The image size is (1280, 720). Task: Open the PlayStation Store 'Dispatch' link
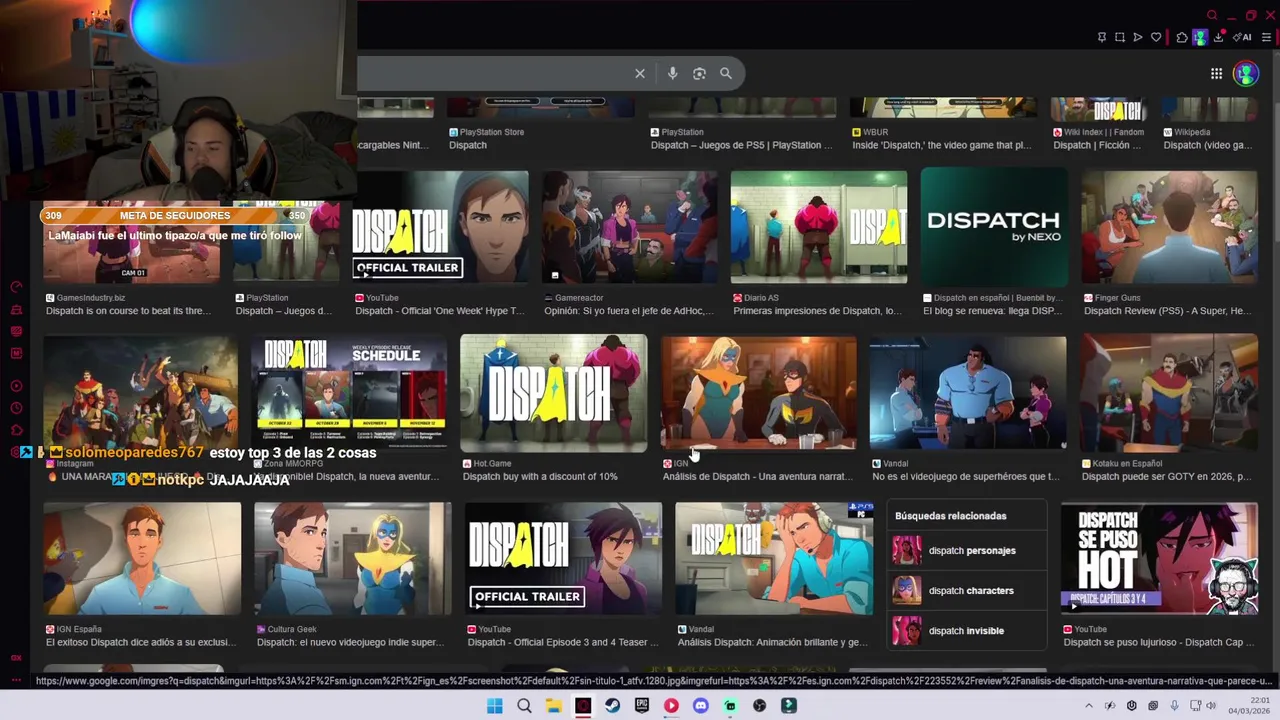pyautogui.click(x=468, y=145)
